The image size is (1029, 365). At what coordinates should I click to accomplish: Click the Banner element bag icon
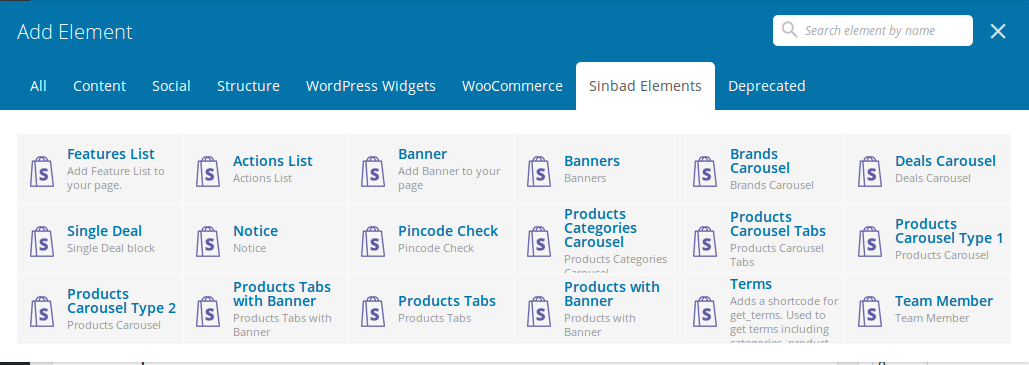pos(373,171)
